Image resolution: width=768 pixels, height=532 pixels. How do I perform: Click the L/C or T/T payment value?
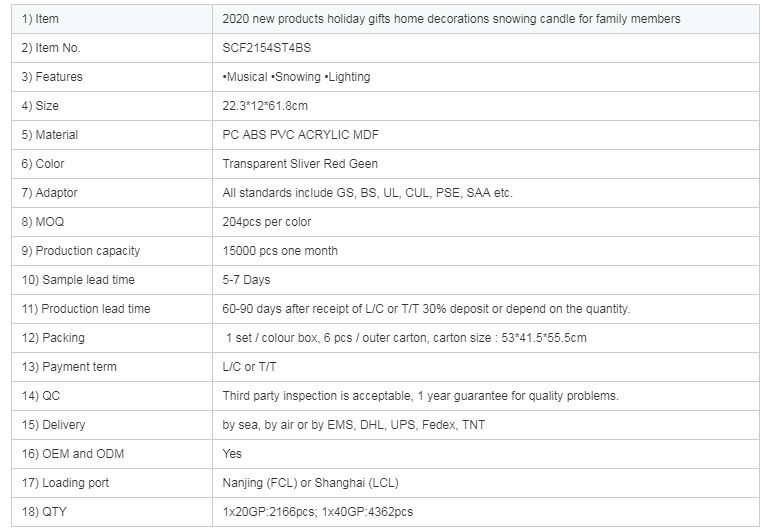[x=249, y=367]
